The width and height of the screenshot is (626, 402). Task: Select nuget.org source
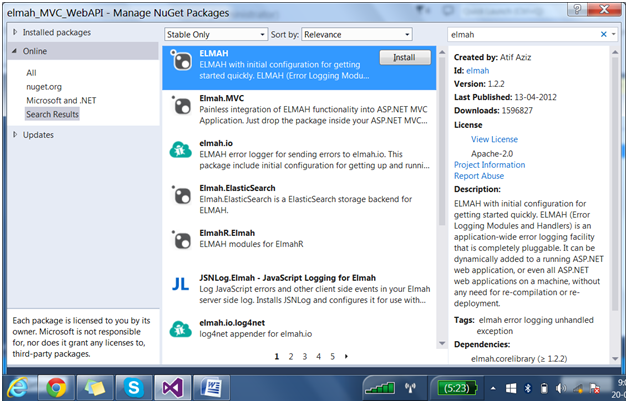[44, 87]
